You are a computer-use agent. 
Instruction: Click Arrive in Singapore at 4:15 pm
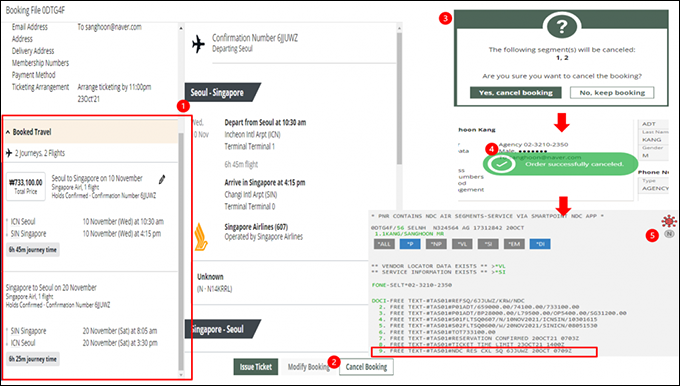point(265,183)
